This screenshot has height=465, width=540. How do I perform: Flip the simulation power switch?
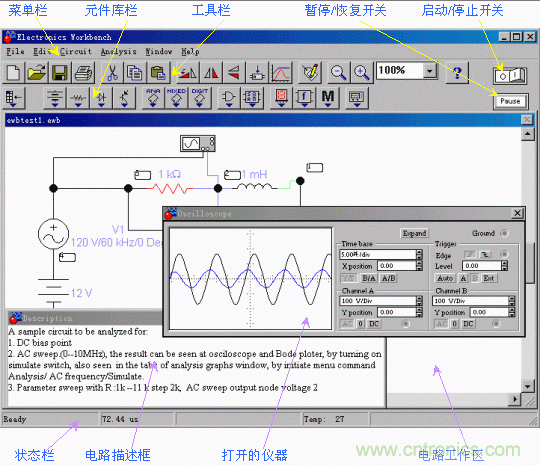point(510,75)
